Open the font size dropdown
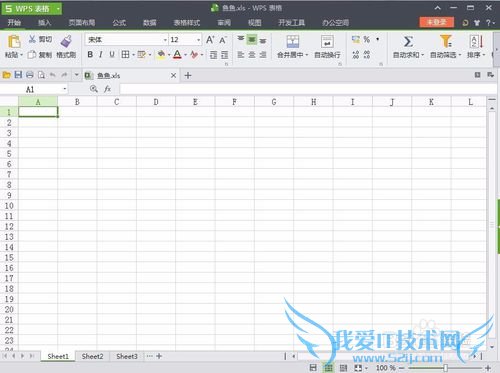Image resolution: width=500 pixels, height=373 pixels. pos(198,40)
